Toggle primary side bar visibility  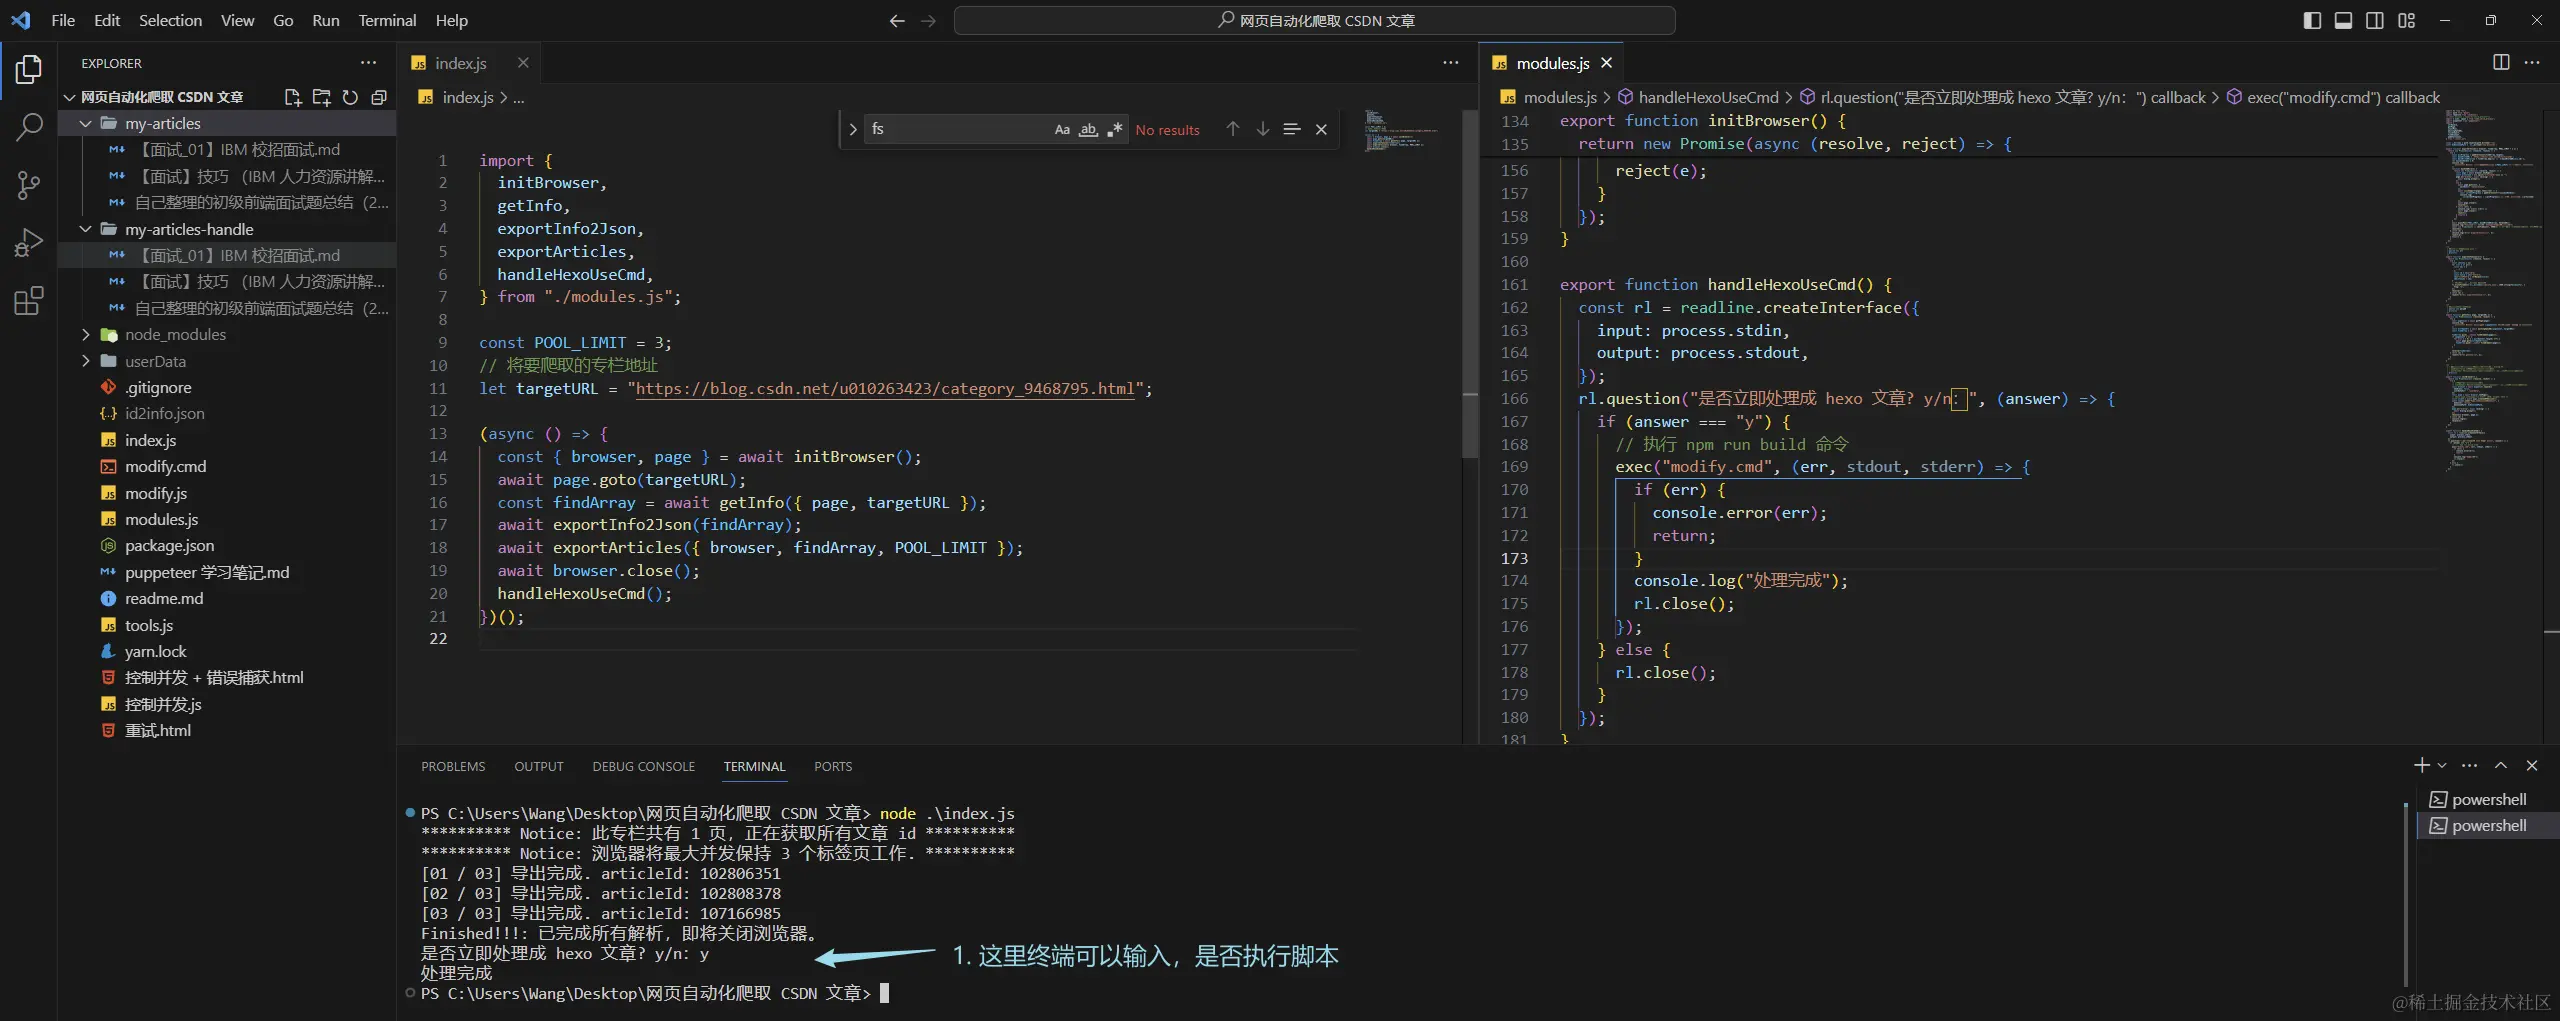click(x=2312, y=20)
